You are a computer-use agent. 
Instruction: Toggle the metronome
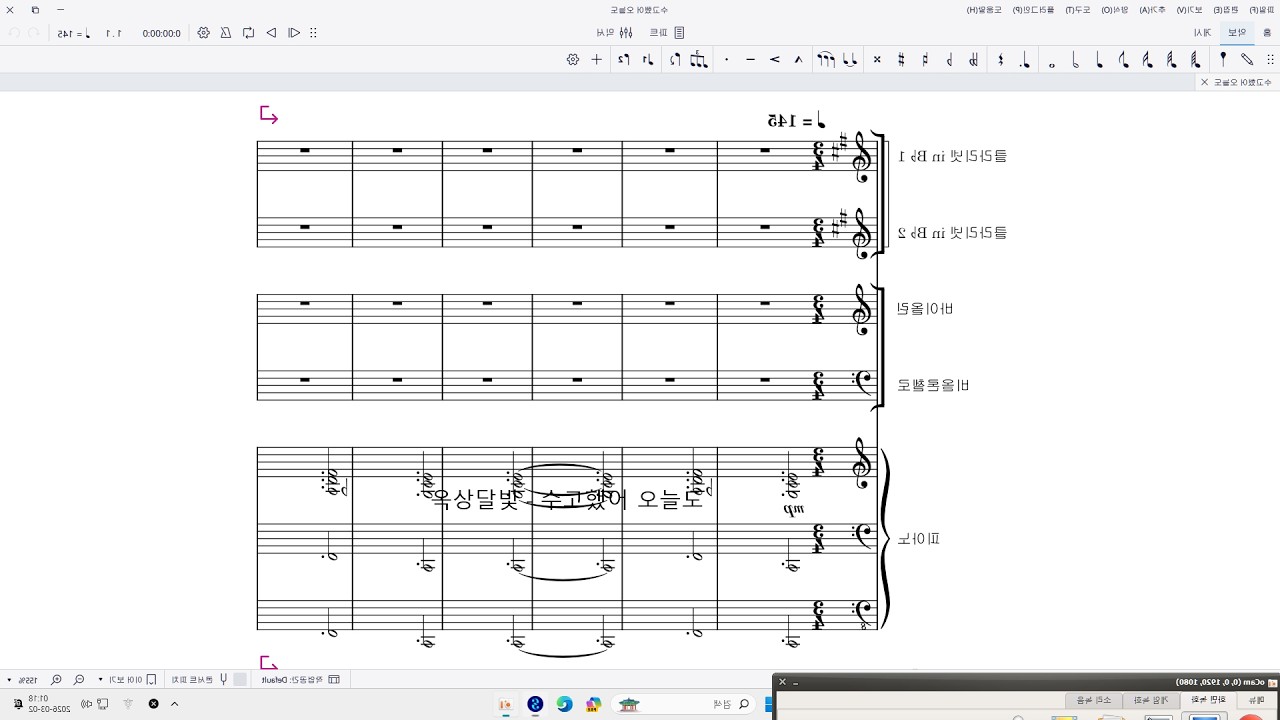tap(226, 33)
